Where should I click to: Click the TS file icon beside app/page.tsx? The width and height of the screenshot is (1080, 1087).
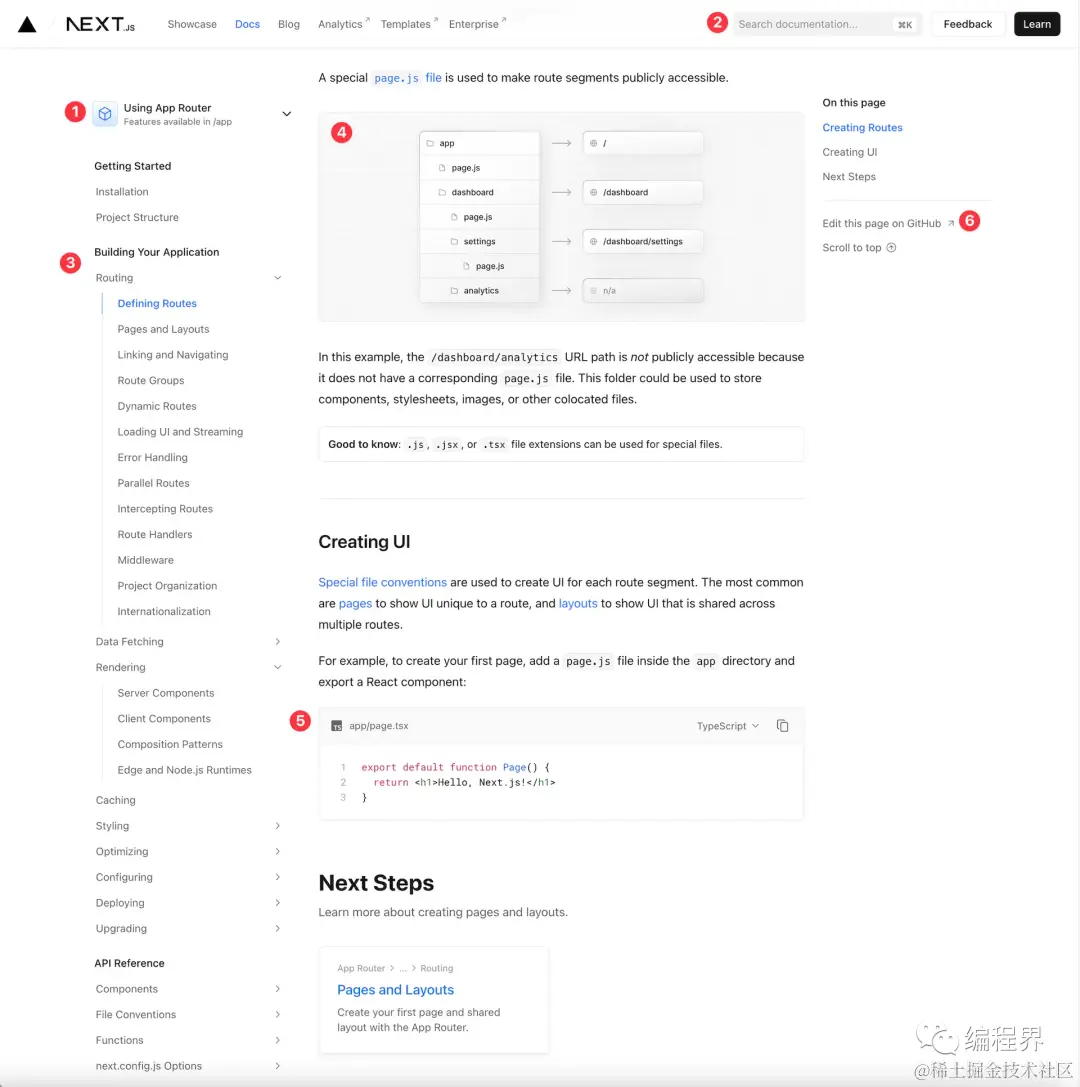click(336, 726)
